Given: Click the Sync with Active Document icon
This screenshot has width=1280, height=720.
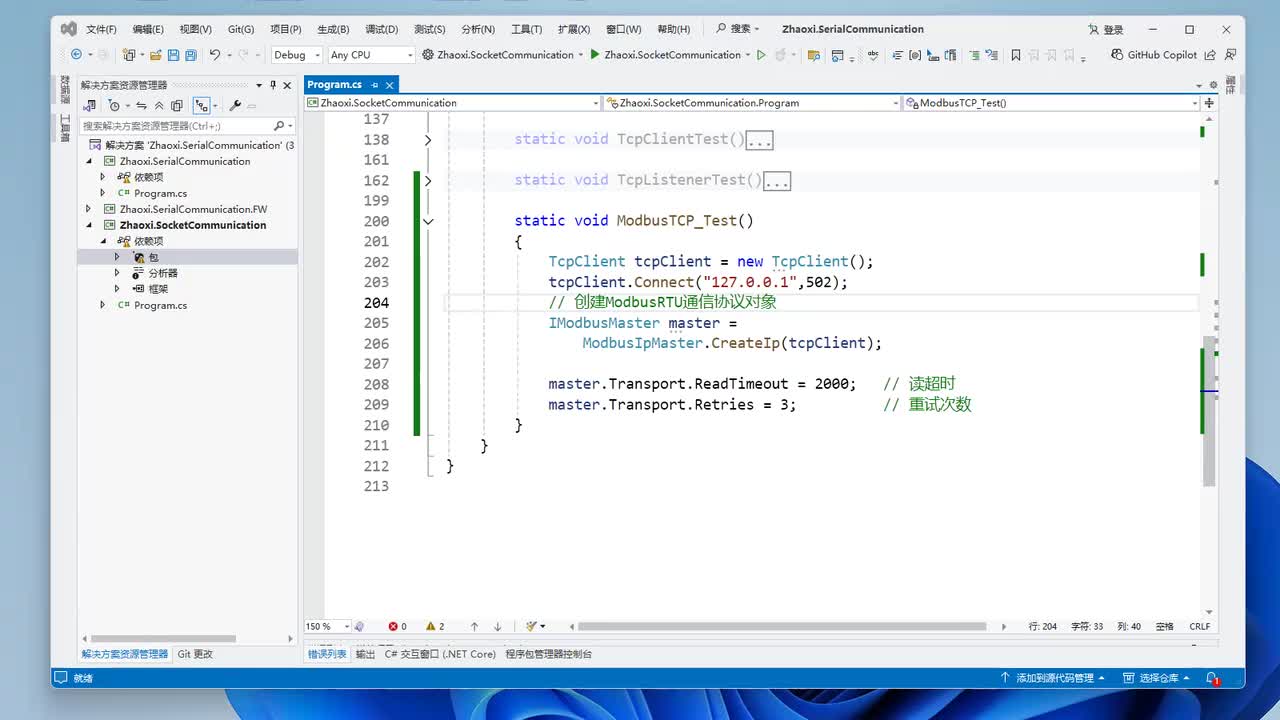Looking at the screenshot, I should [x=141, y=105].
